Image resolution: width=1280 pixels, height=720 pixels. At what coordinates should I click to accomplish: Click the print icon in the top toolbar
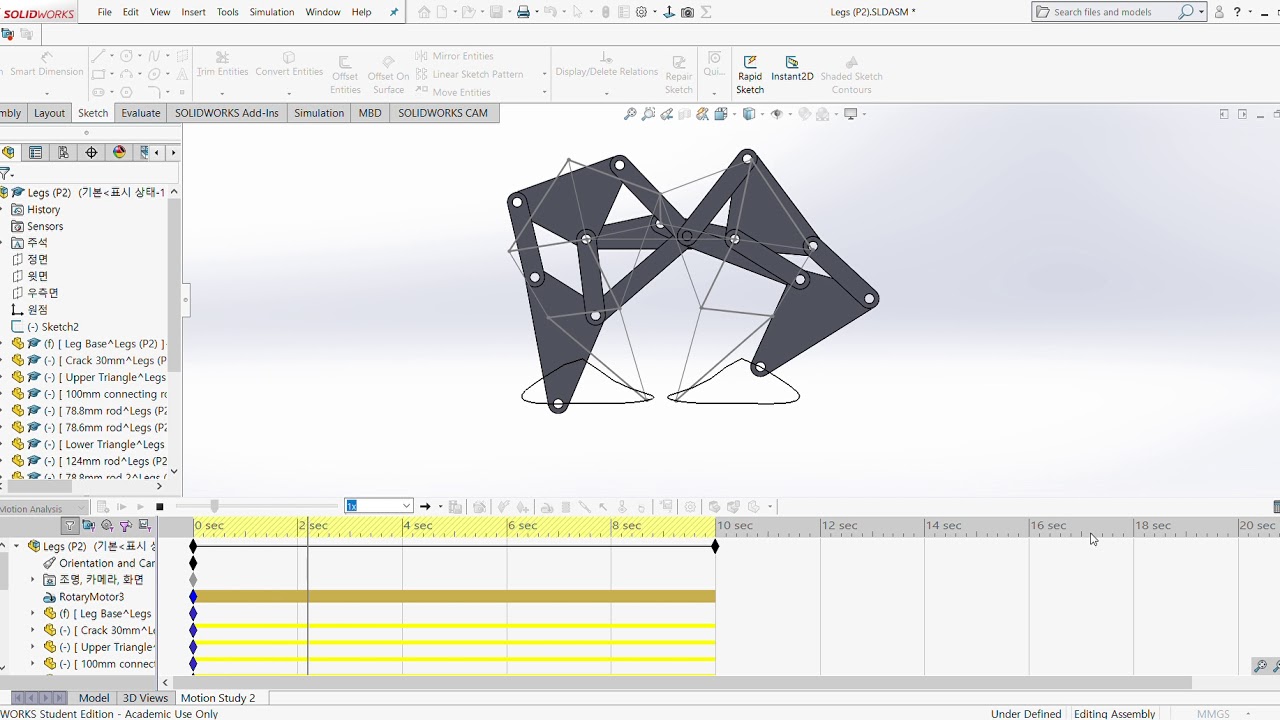(523, 12)
